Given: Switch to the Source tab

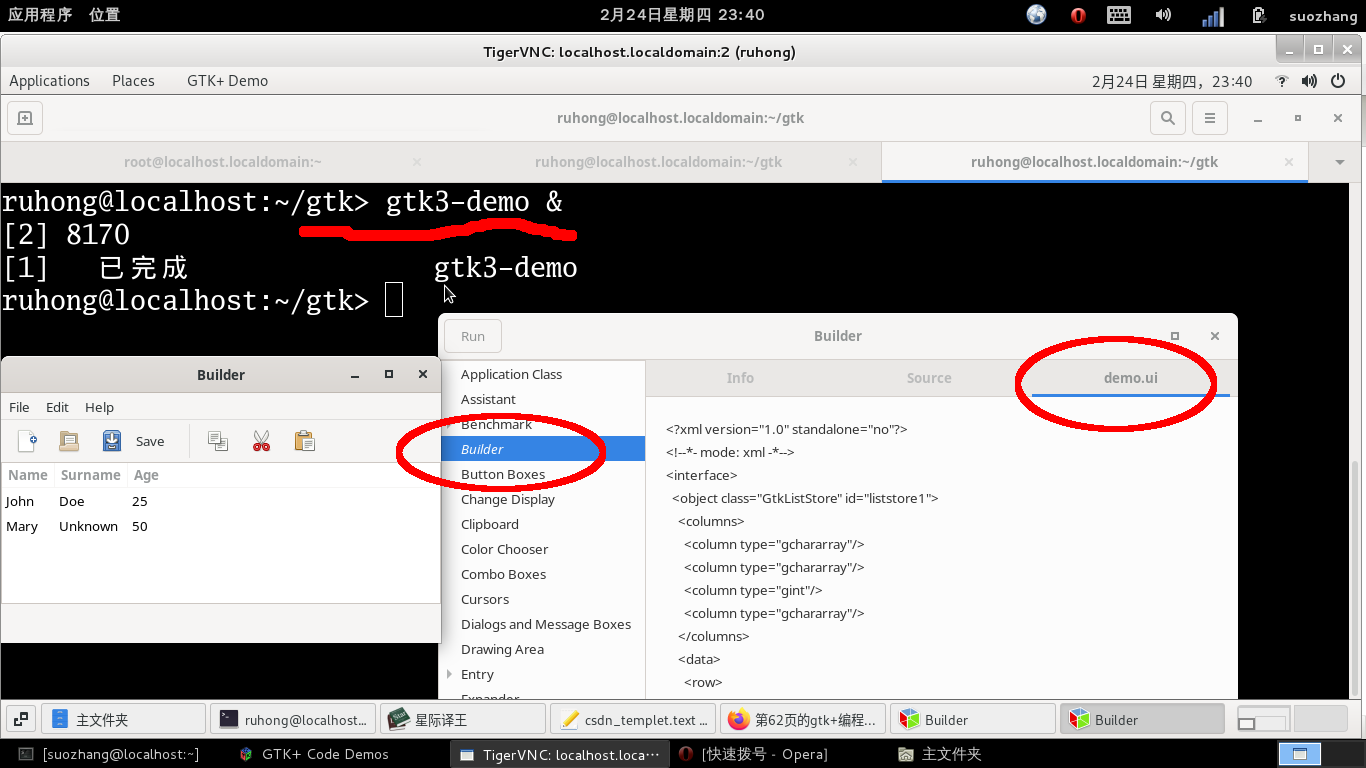Looking at the screenshot, I should tap(929, 378).
